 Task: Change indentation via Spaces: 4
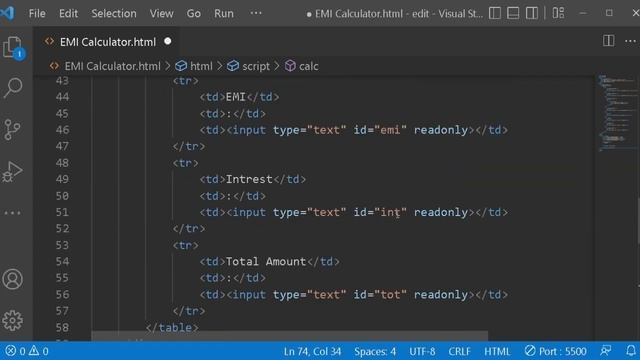pos(375,351)
